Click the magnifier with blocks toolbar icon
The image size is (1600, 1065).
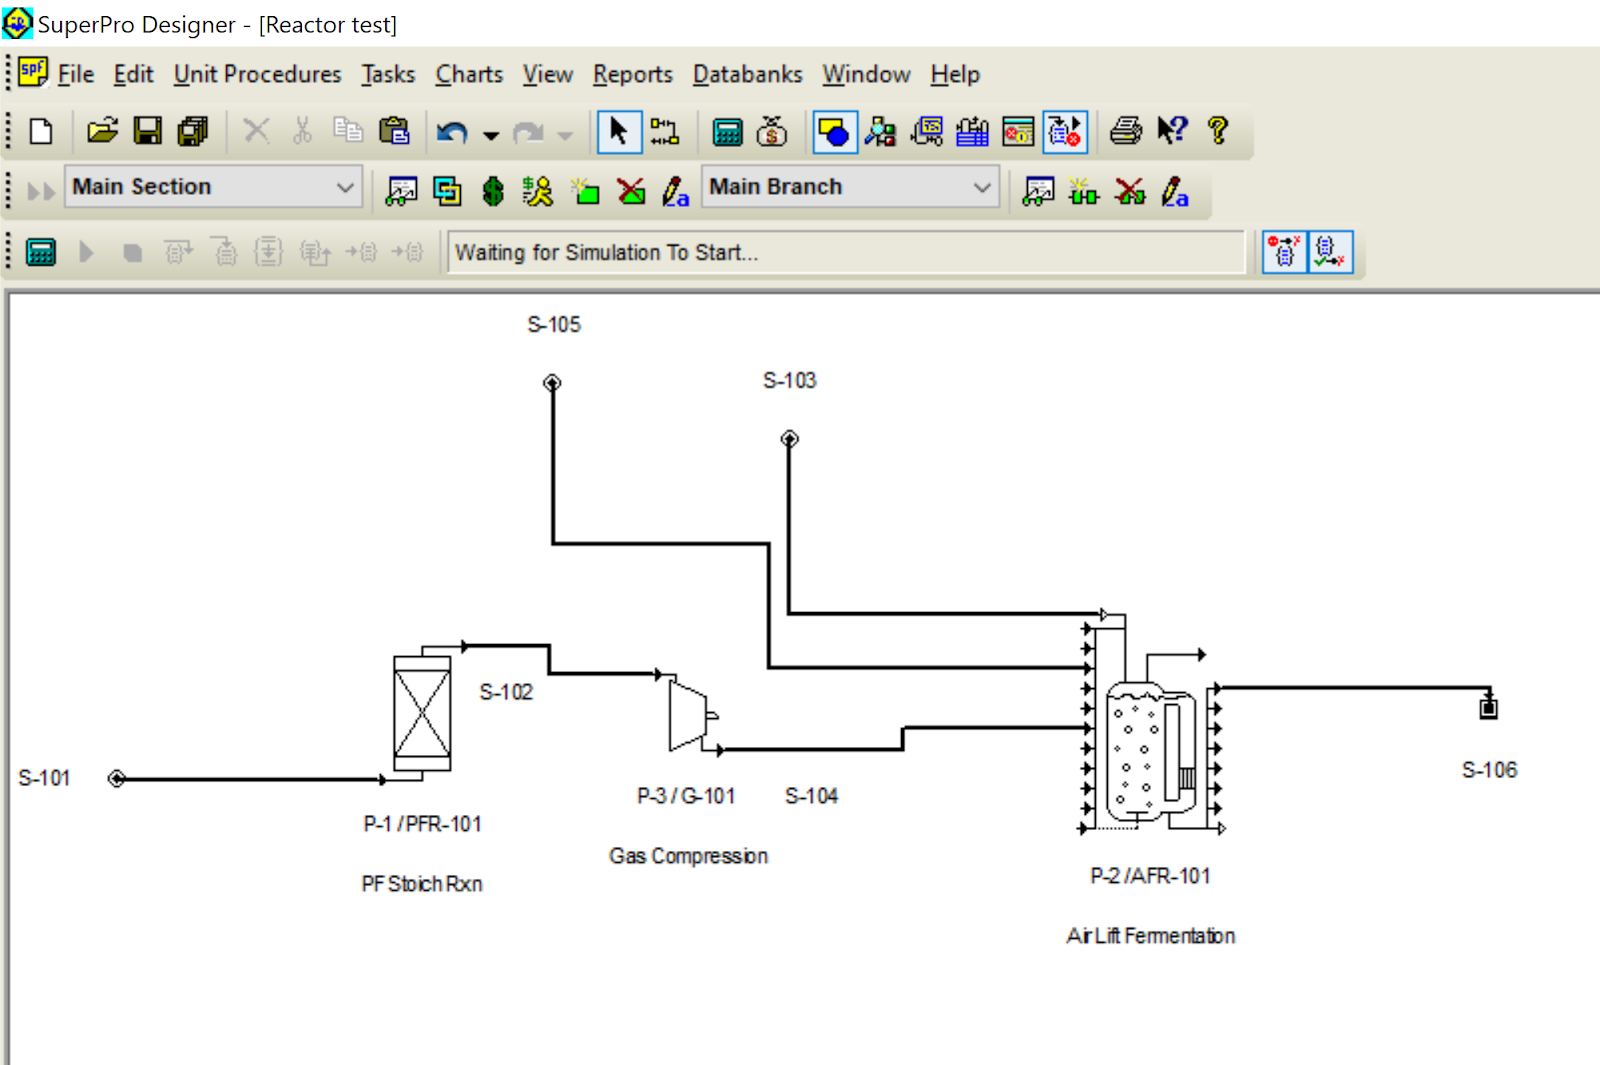click(880, 131)
